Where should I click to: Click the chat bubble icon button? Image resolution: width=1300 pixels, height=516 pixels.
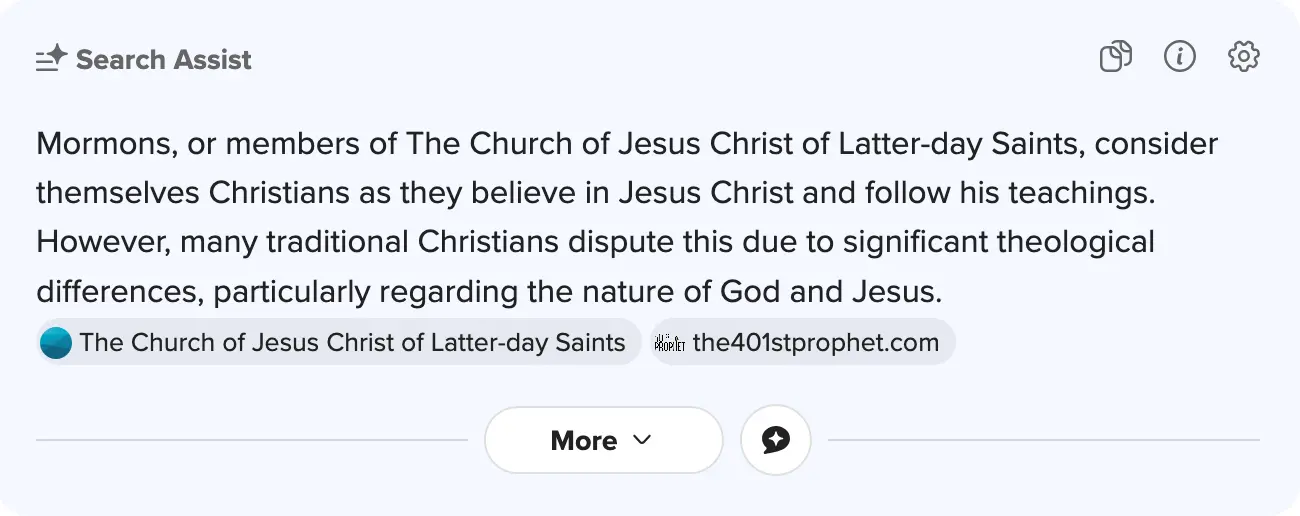[775, 440]
